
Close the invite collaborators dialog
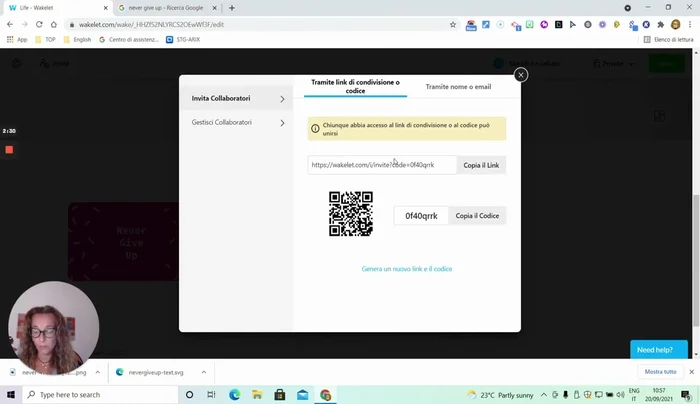(521, 75)
